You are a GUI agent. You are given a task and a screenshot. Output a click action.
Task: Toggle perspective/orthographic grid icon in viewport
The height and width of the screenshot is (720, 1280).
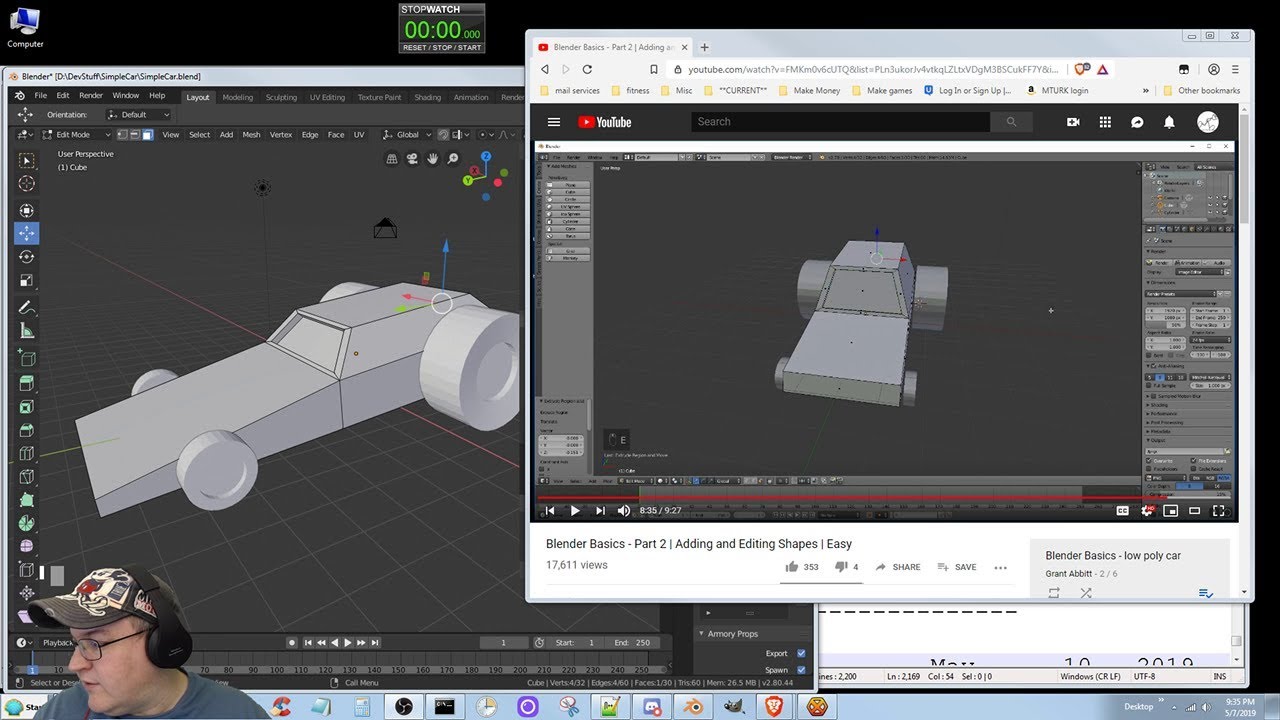coord(390,158)
